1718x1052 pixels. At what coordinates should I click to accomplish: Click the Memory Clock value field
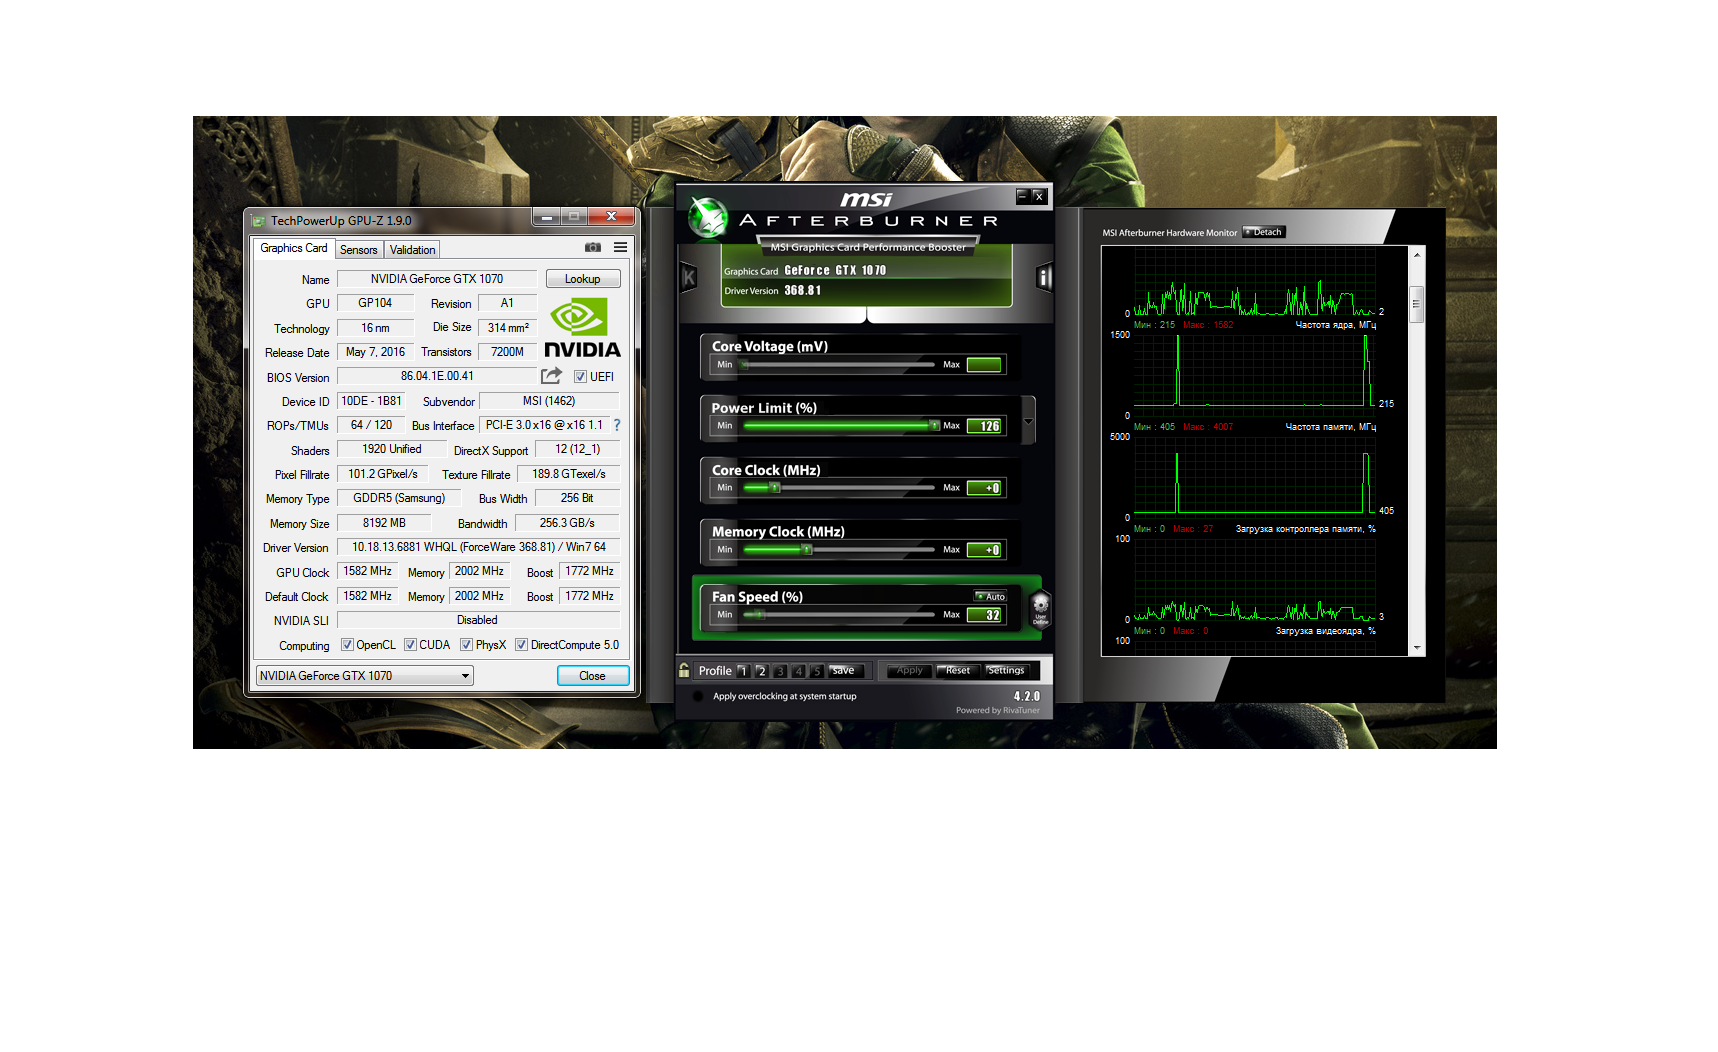[x=985, y=550]
